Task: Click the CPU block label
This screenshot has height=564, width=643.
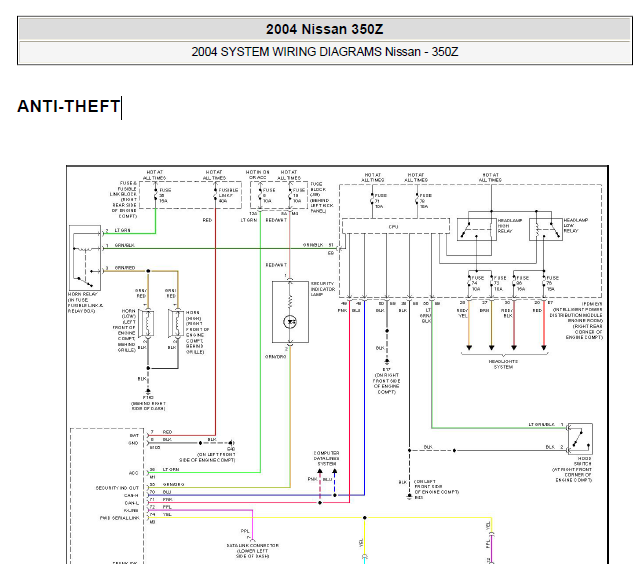Action: (393, 227)
